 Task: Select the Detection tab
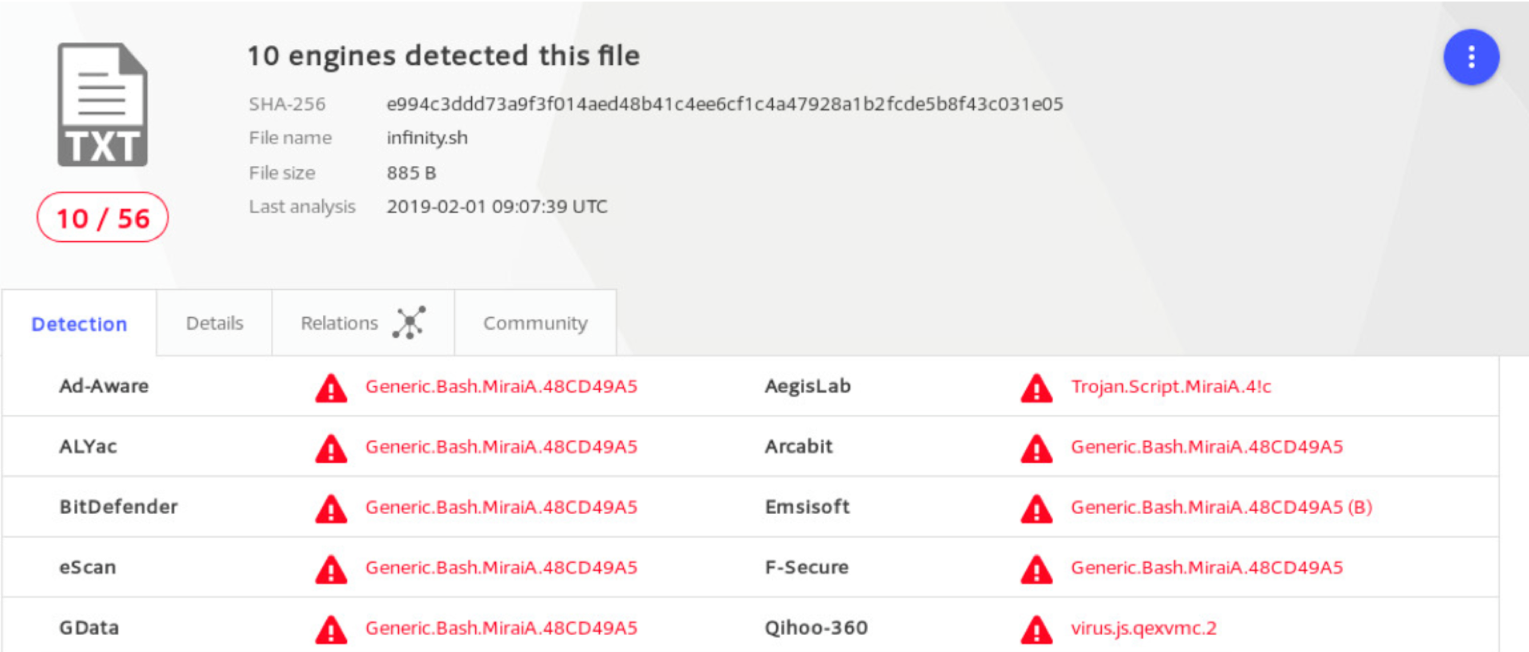(78, 324)
